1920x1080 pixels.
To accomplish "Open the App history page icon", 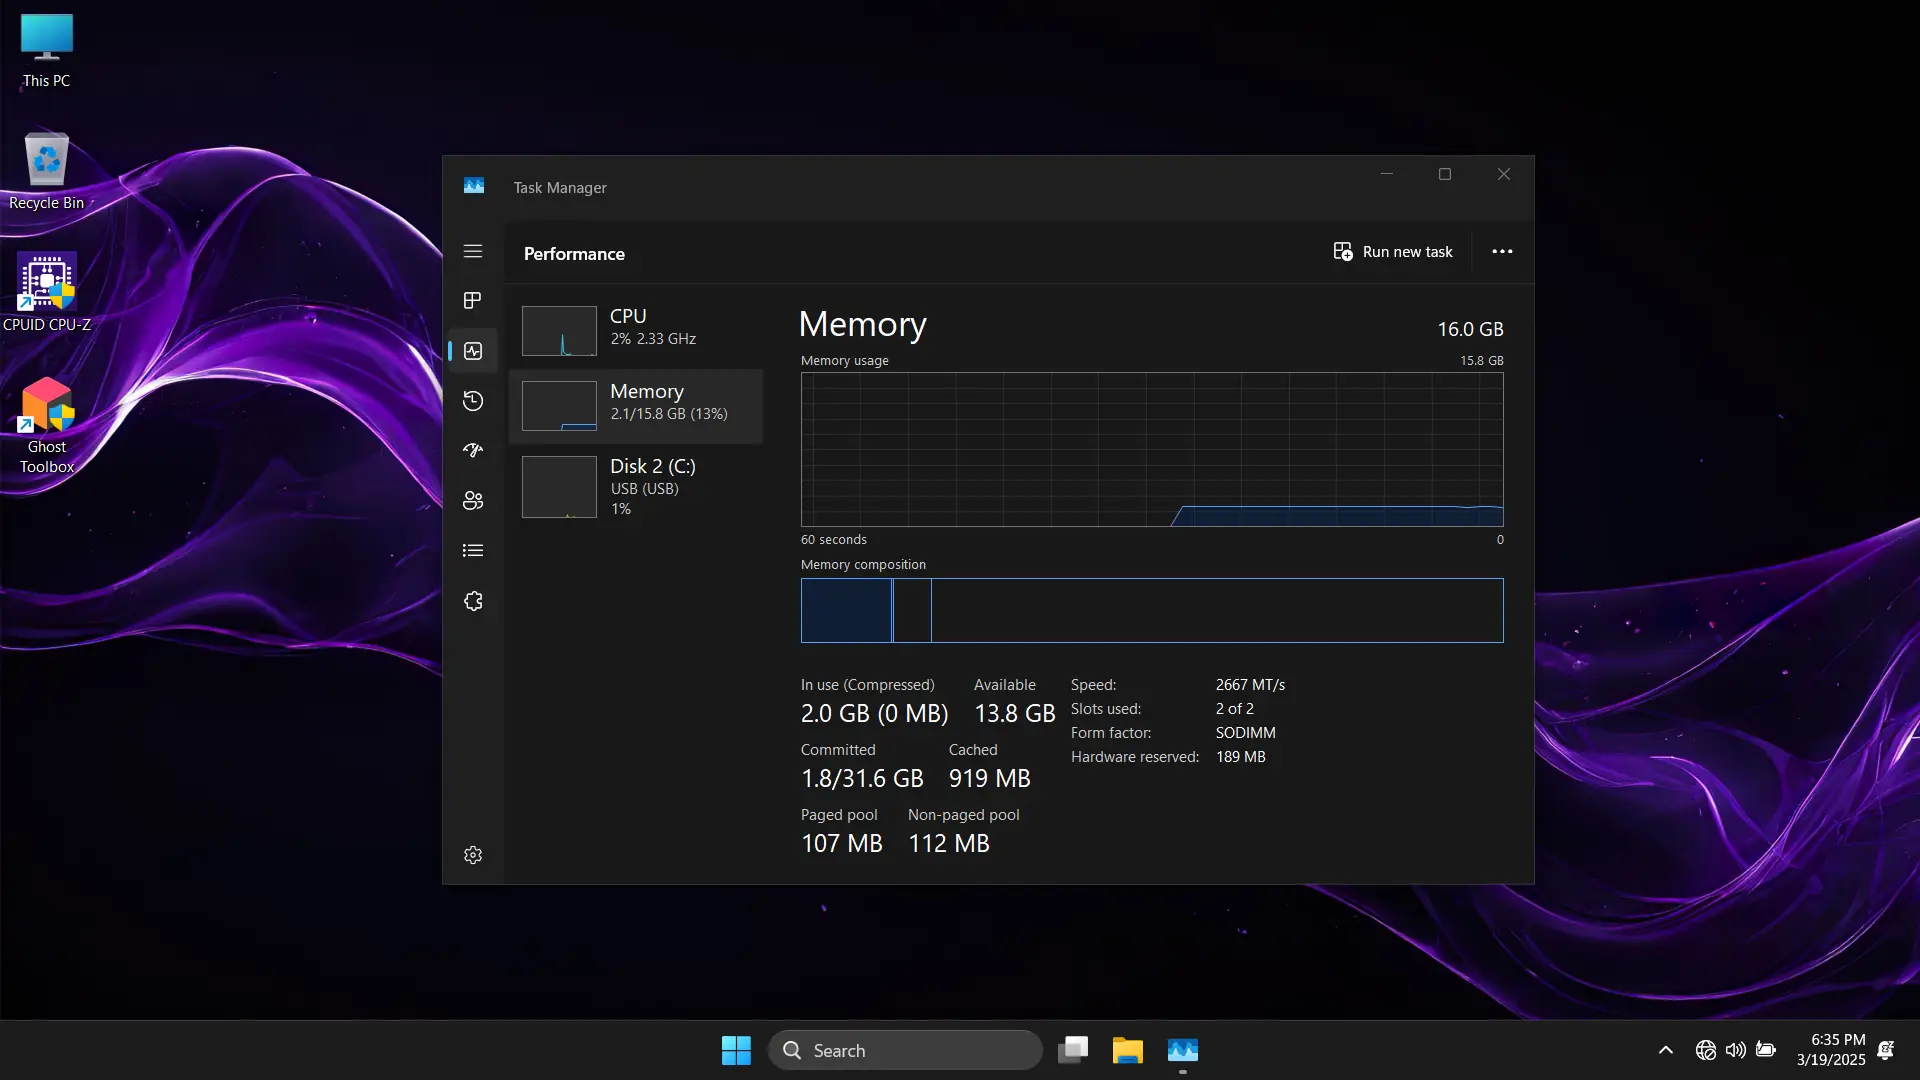I will pyautogui.click(x=473, y=401).
